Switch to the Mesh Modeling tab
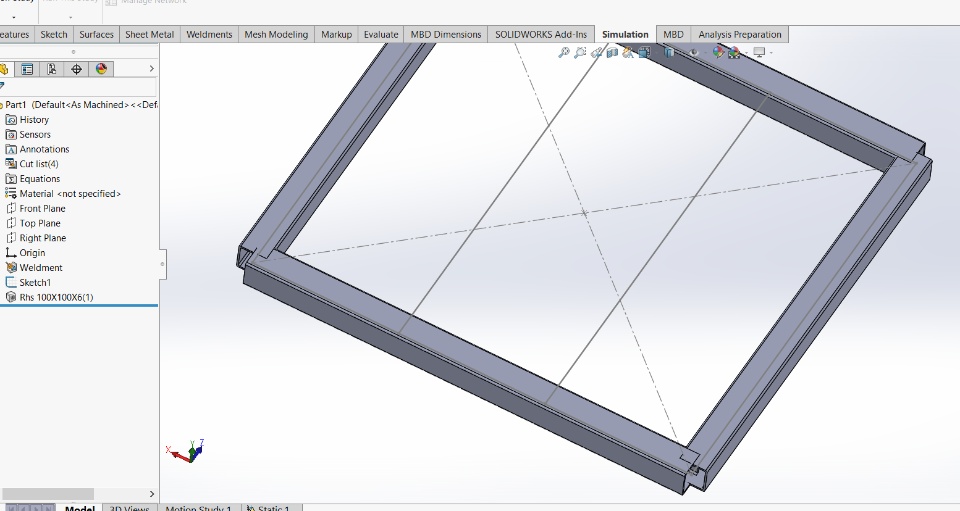960x511 pixels. click(x=276, y=34)
